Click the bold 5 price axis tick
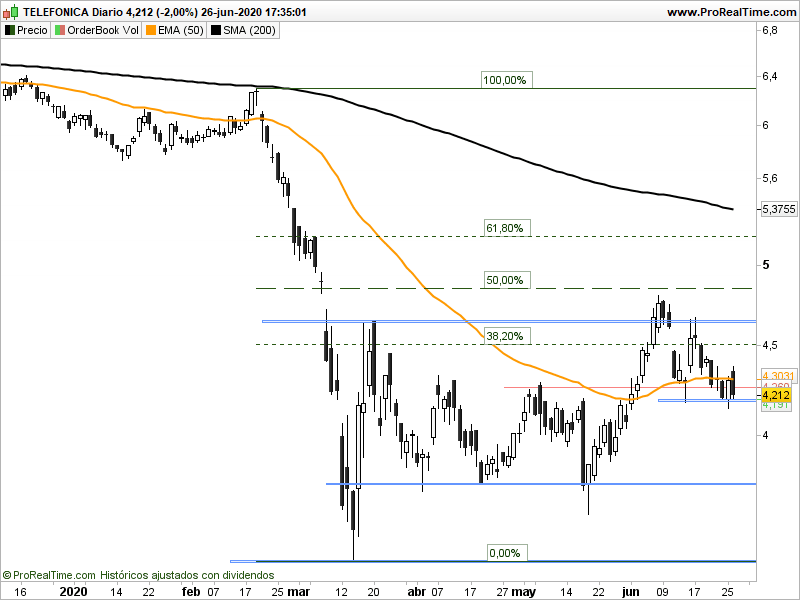Viewport: 800px width, 600px height. pyautogui.click(x=765, y=265)
